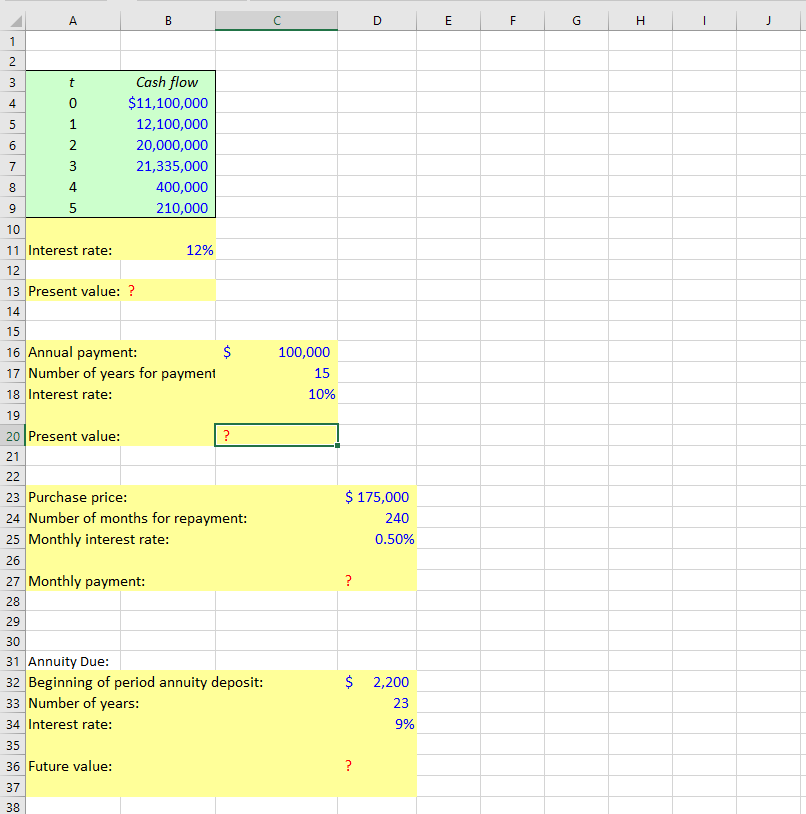Select the 0.50% rate cell

[377, 539]
